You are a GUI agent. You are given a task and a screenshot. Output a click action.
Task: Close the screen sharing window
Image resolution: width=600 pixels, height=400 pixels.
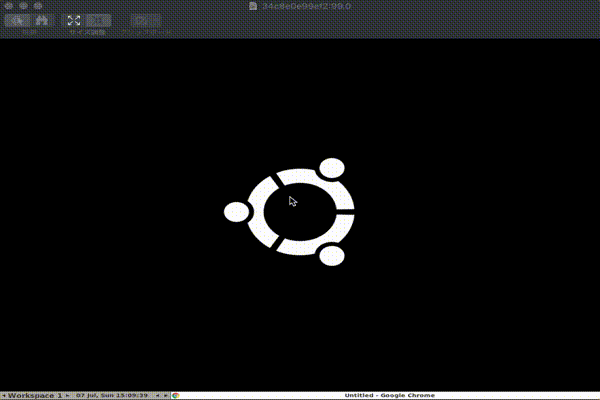[9, 6]
